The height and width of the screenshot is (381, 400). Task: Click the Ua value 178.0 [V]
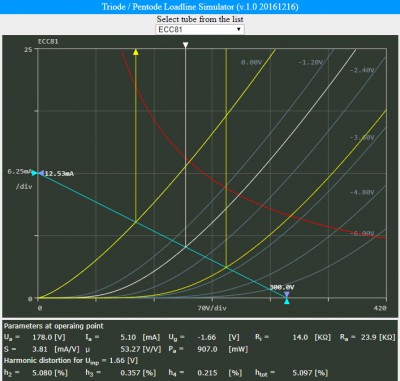[x=49, y=337]
